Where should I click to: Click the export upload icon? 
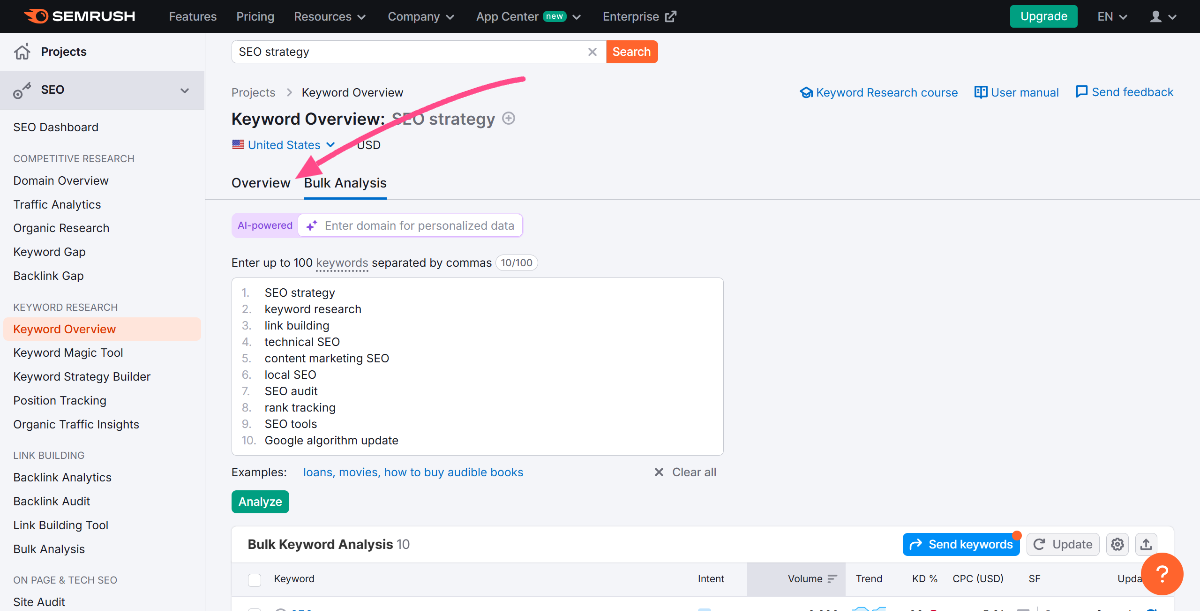[x=1146, y=544]
